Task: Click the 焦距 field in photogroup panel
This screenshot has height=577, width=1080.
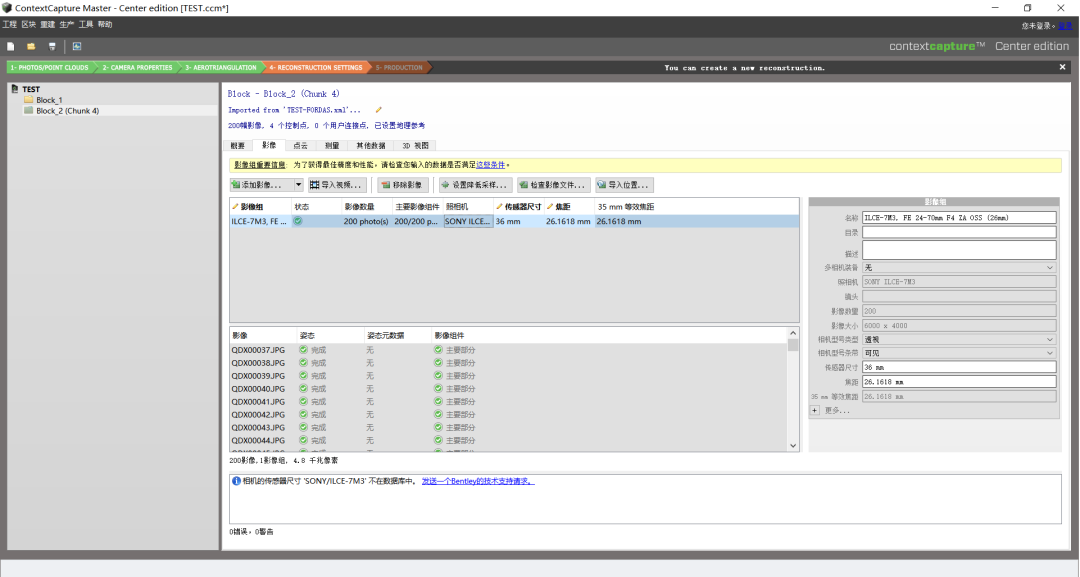Action: click(x=959, y=382)
